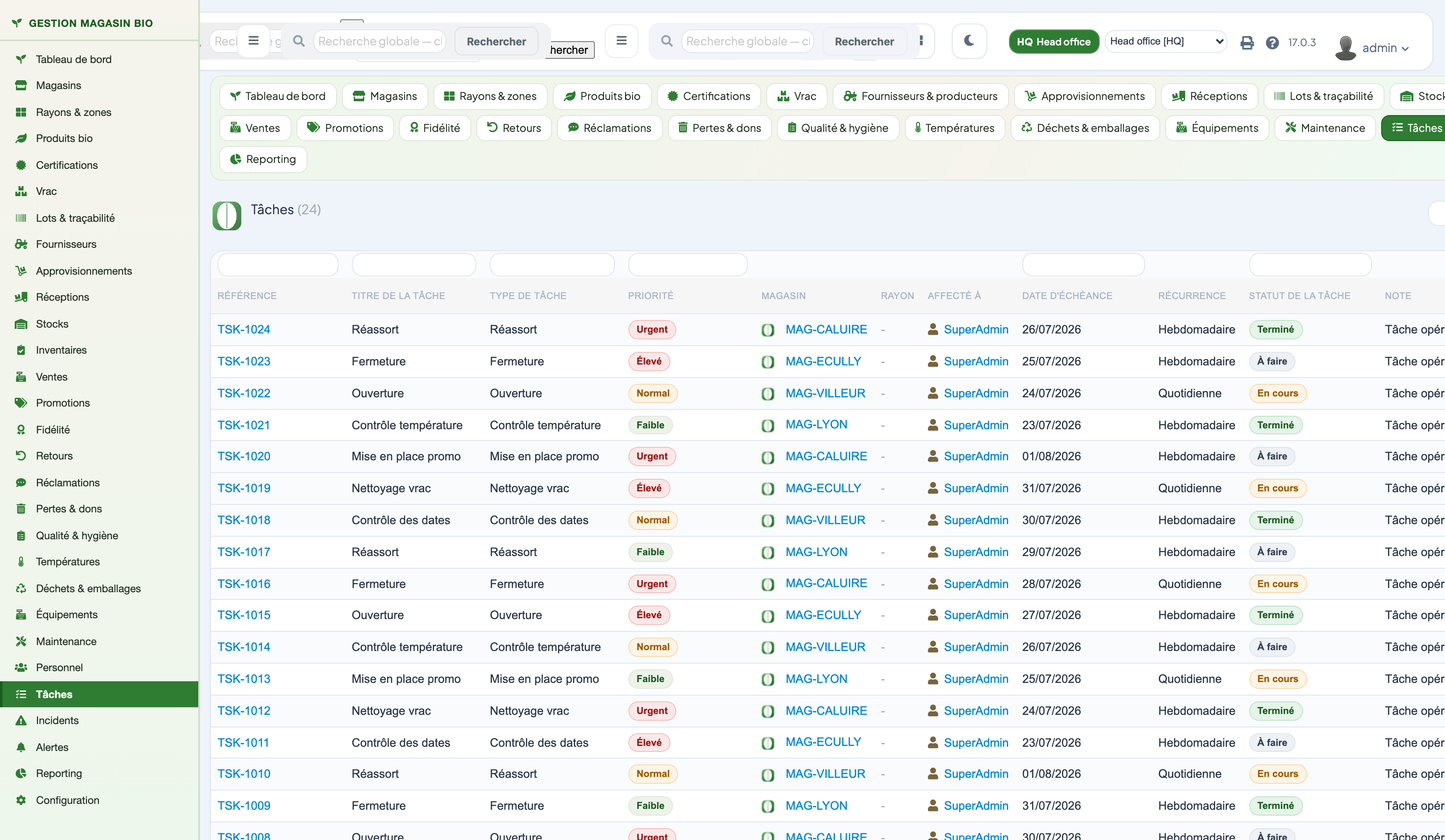Viewport: 1445px width, 840px height.
Task: Click the Alertes bell icon in the sidebar
Action: pyautogui.click(x=21, y=748)
